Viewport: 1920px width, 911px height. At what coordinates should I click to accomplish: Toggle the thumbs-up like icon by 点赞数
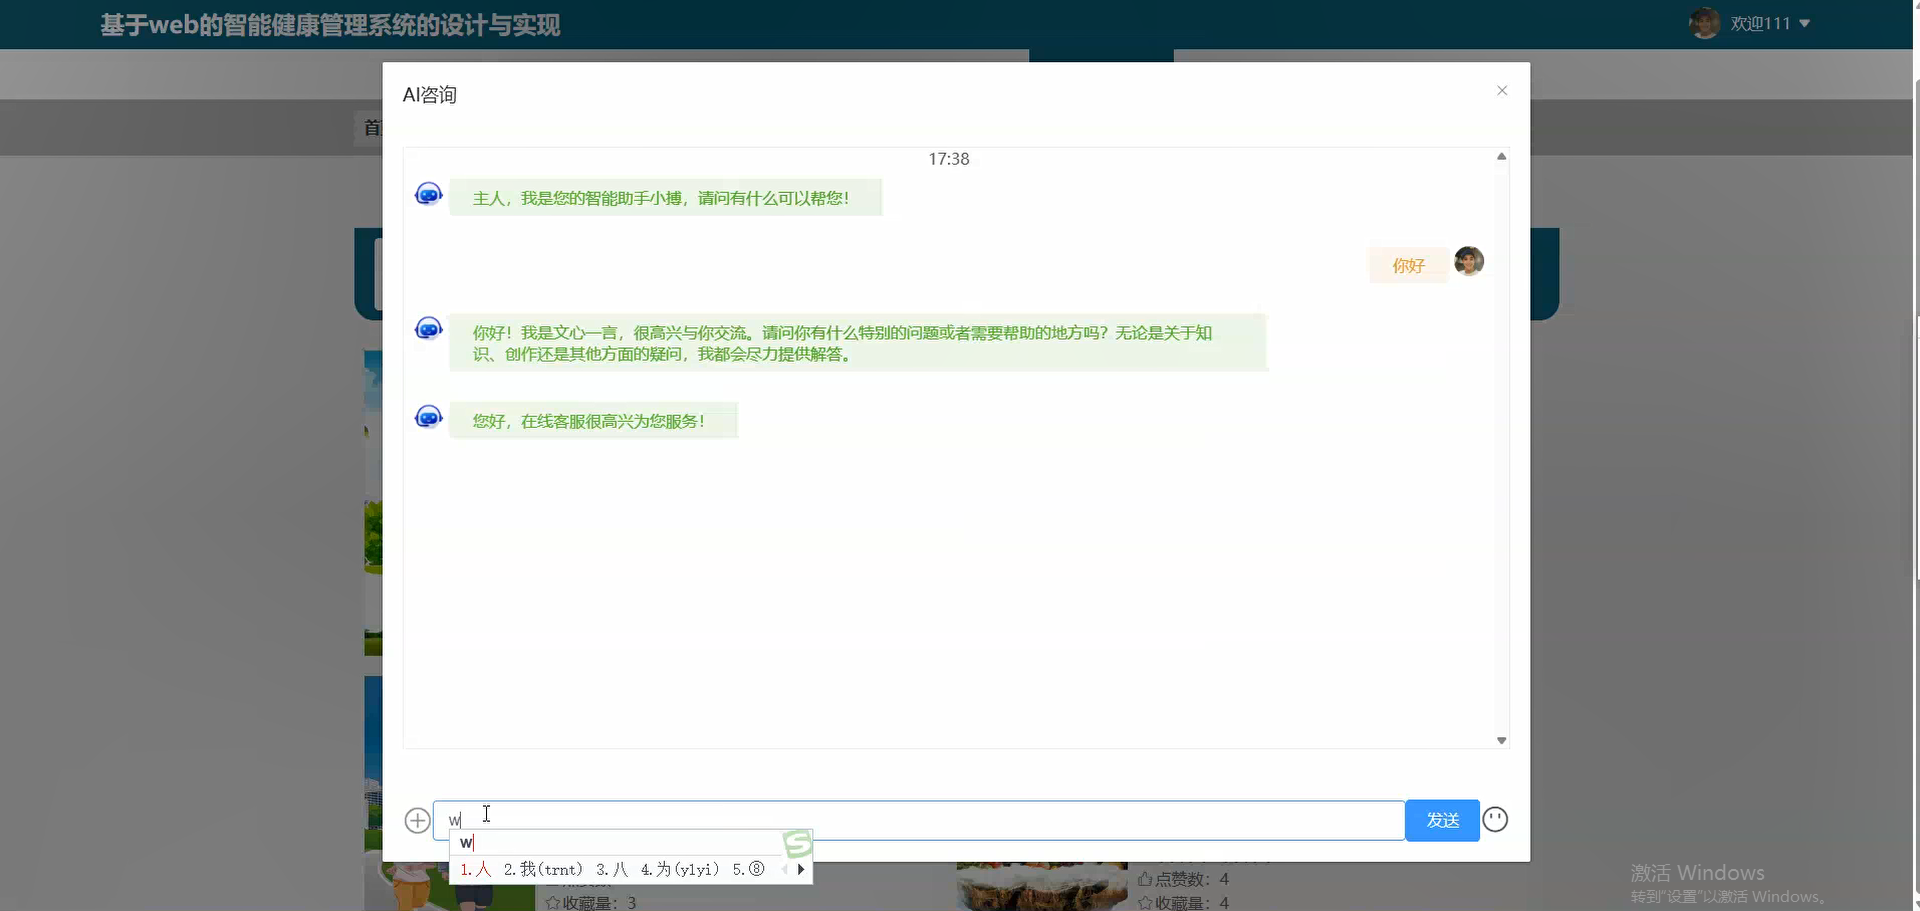pos(1145,879)
